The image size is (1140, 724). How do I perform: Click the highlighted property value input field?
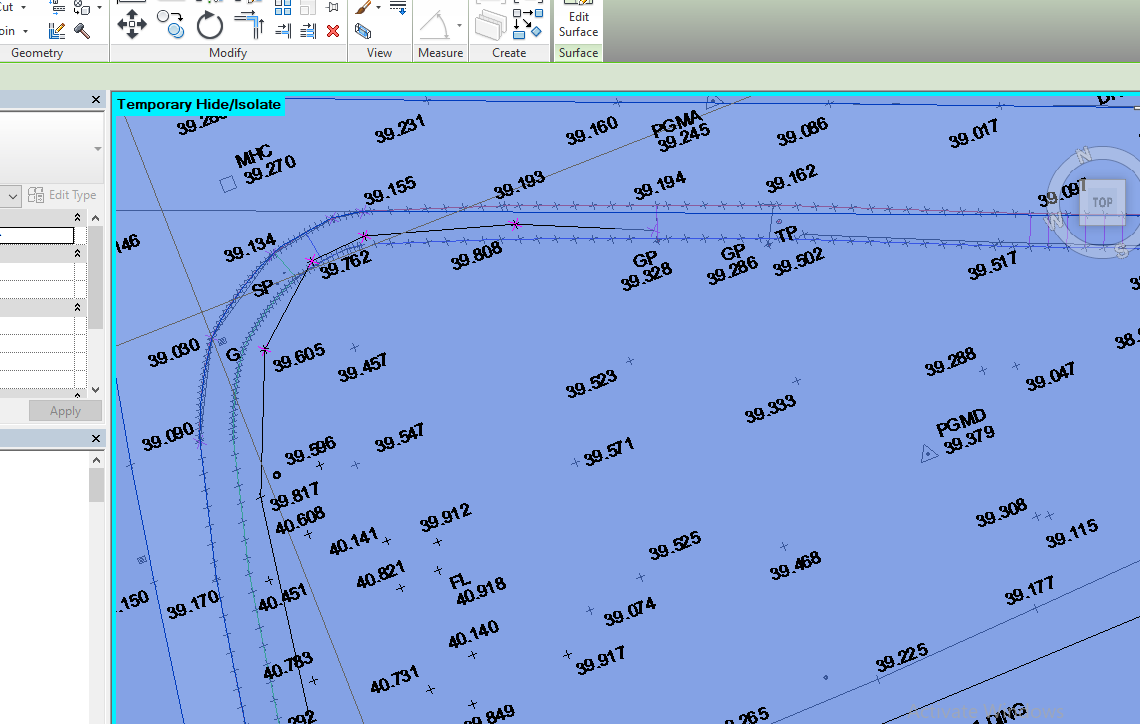(x=36, y=236)
